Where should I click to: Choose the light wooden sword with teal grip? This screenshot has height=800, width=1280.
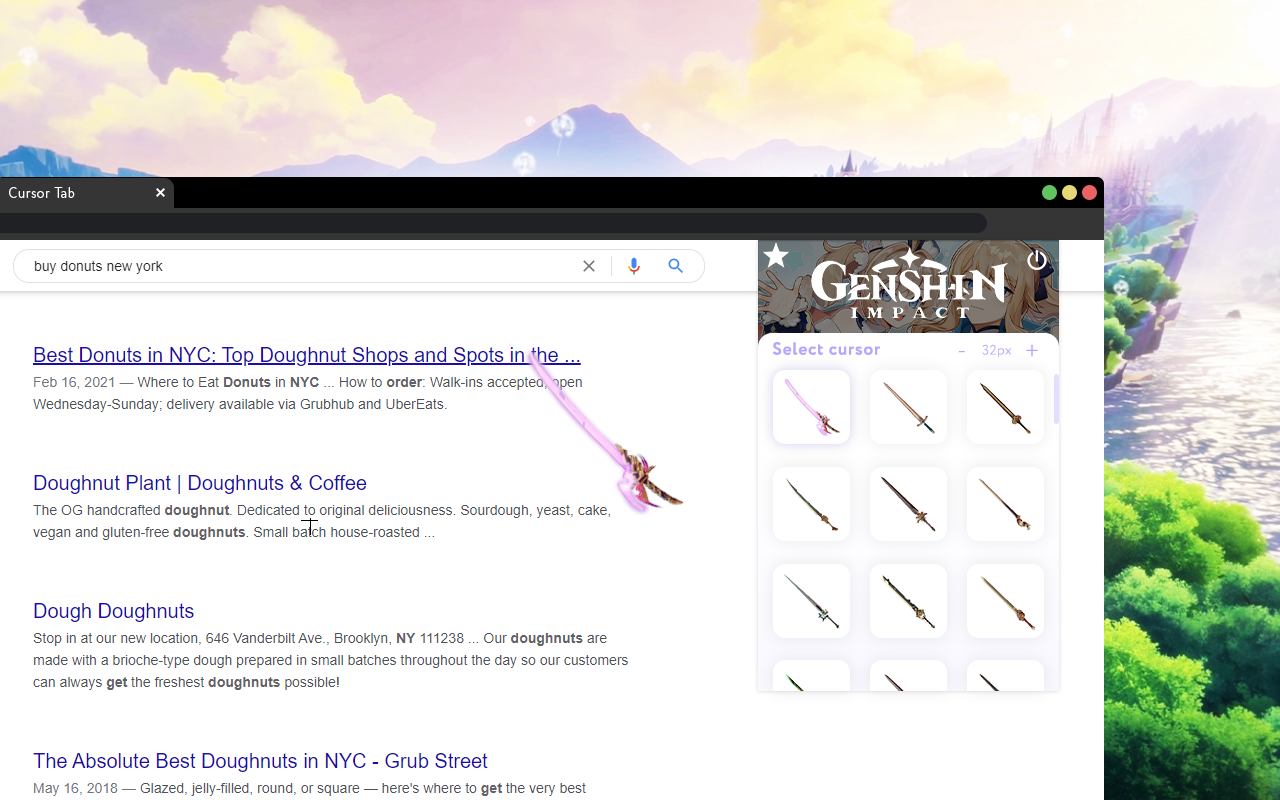908,407
